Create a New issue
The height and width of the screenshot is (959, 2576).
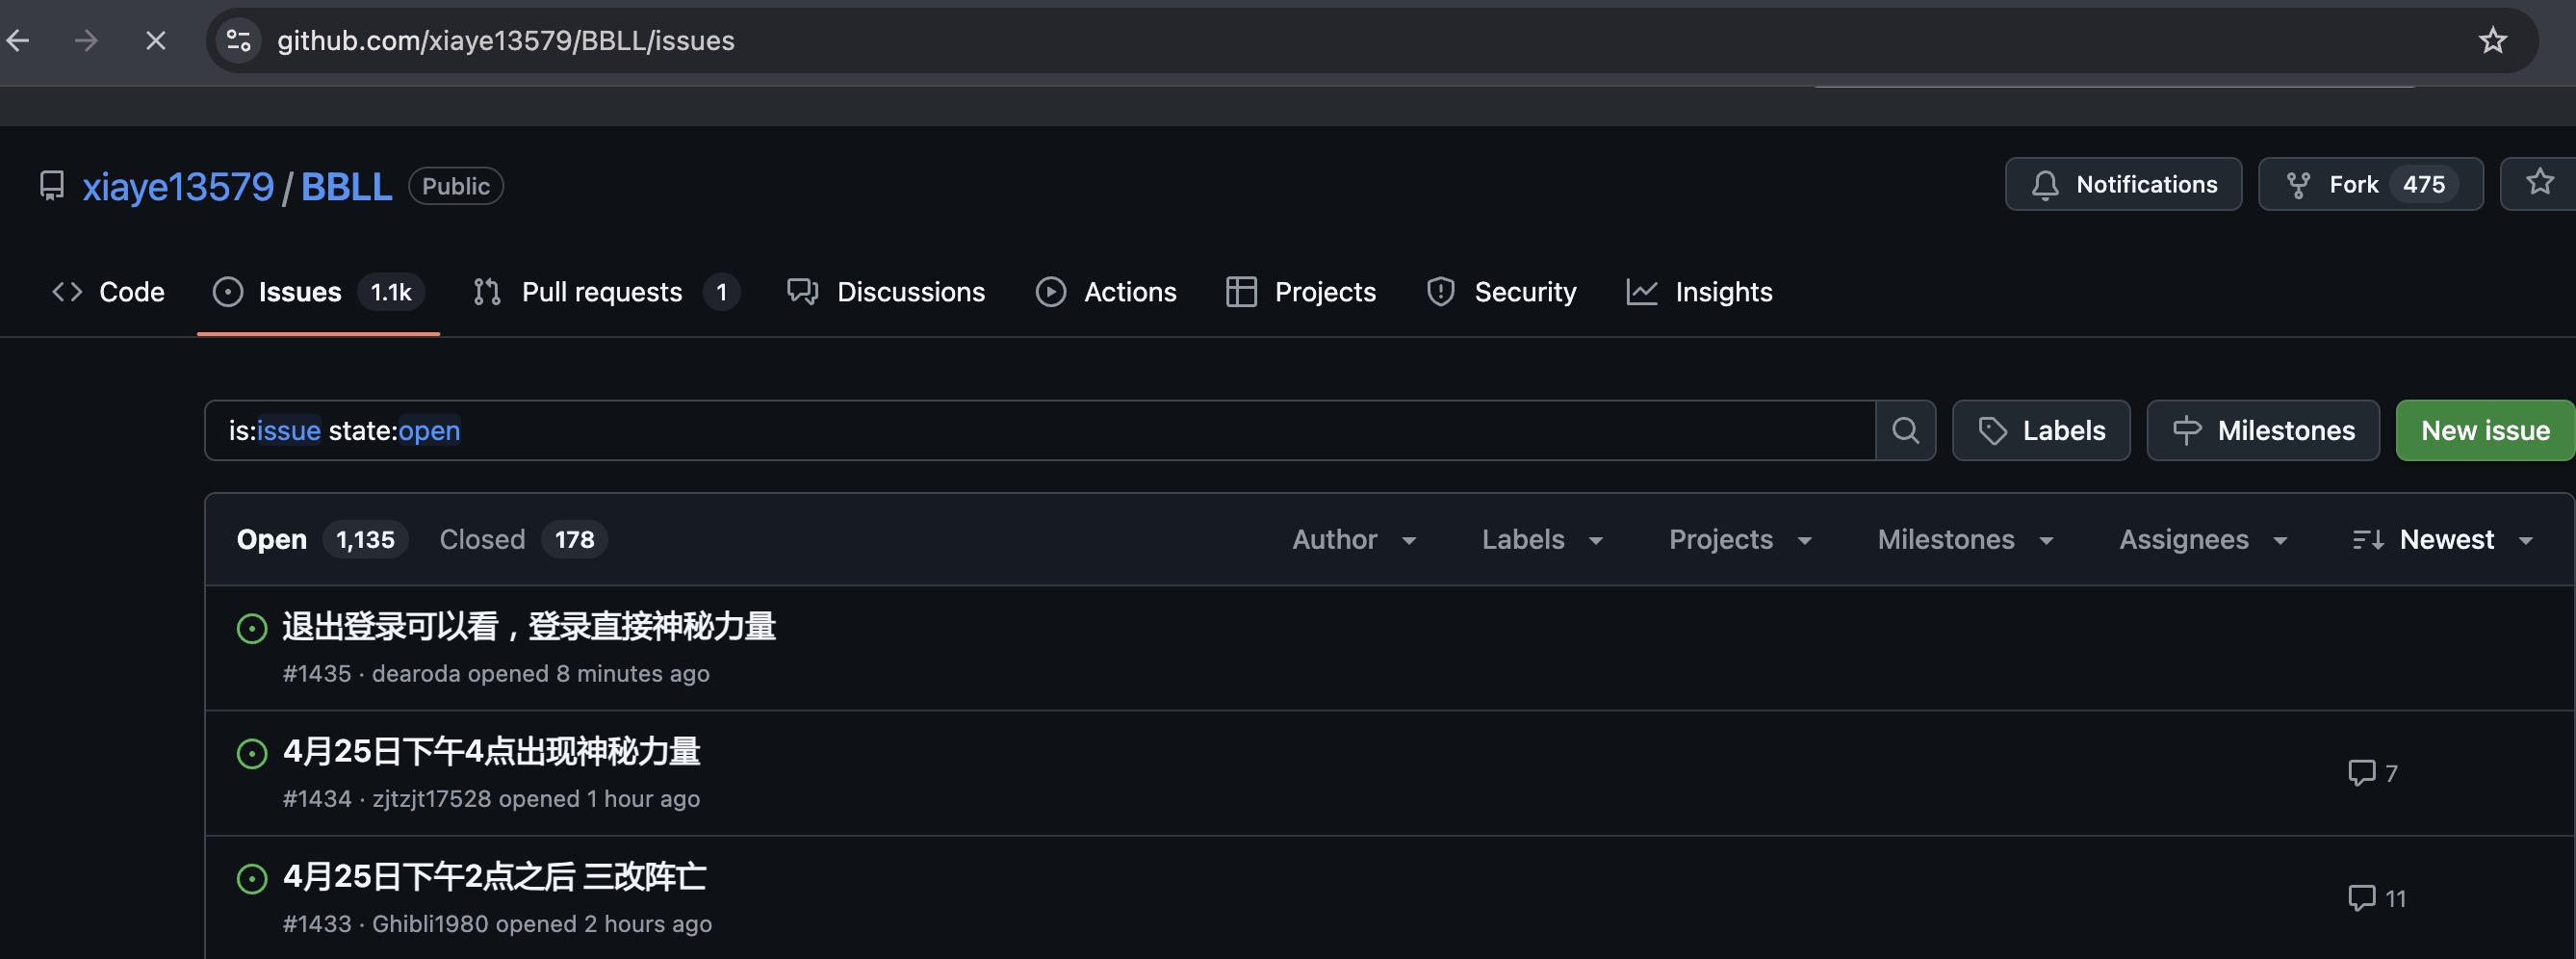pos(2485,431)
